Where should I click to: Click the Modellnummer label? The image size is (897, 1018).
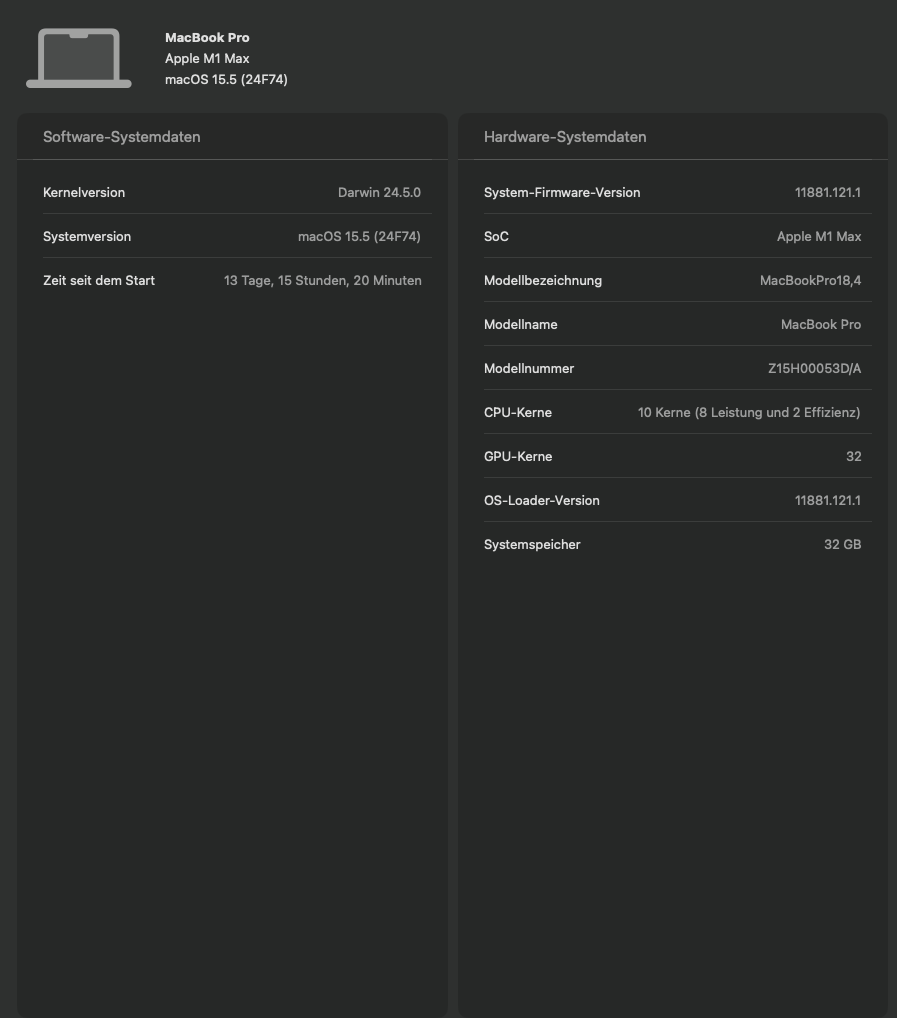529,369
